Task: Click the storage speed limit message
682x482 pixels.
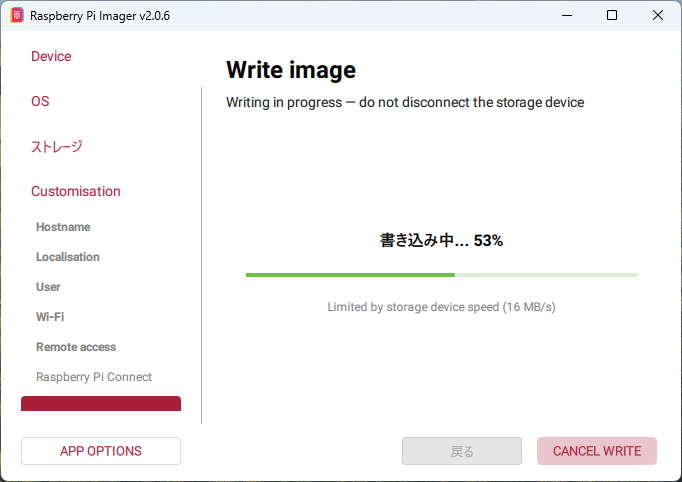Action: tap(441, 307)
